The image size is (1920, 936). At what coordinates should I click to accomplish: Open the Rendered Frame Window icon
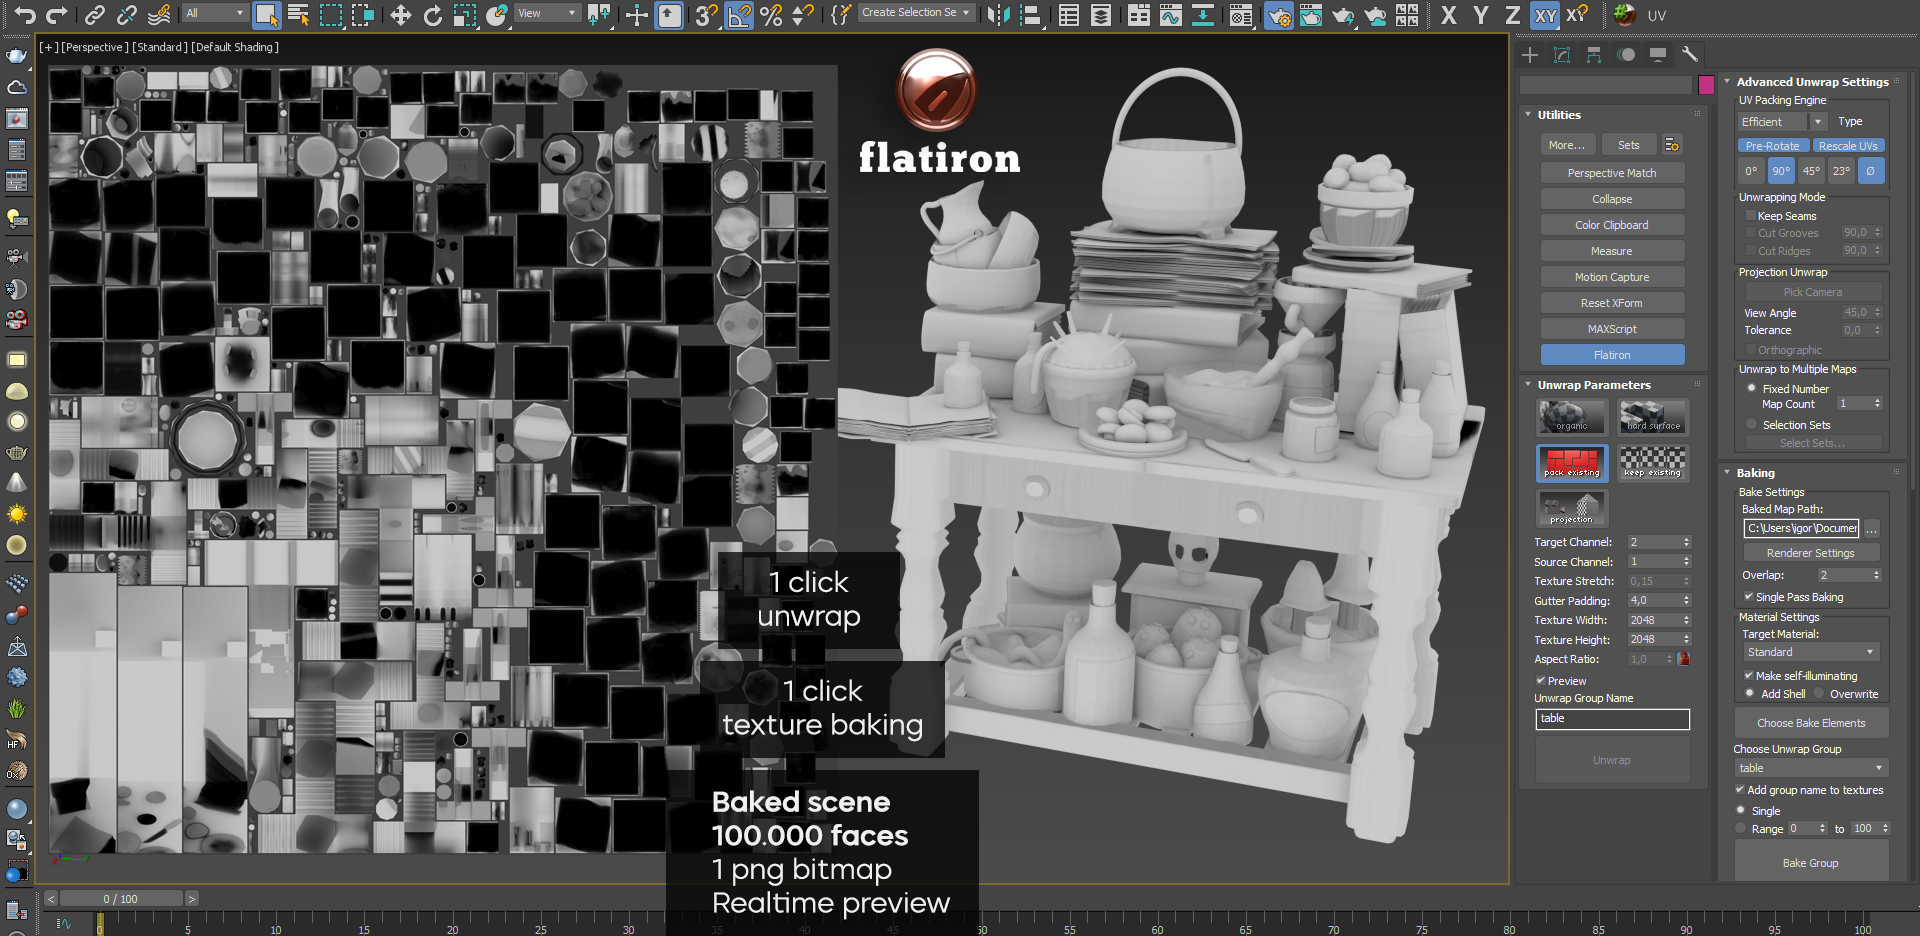(1311, 14)
